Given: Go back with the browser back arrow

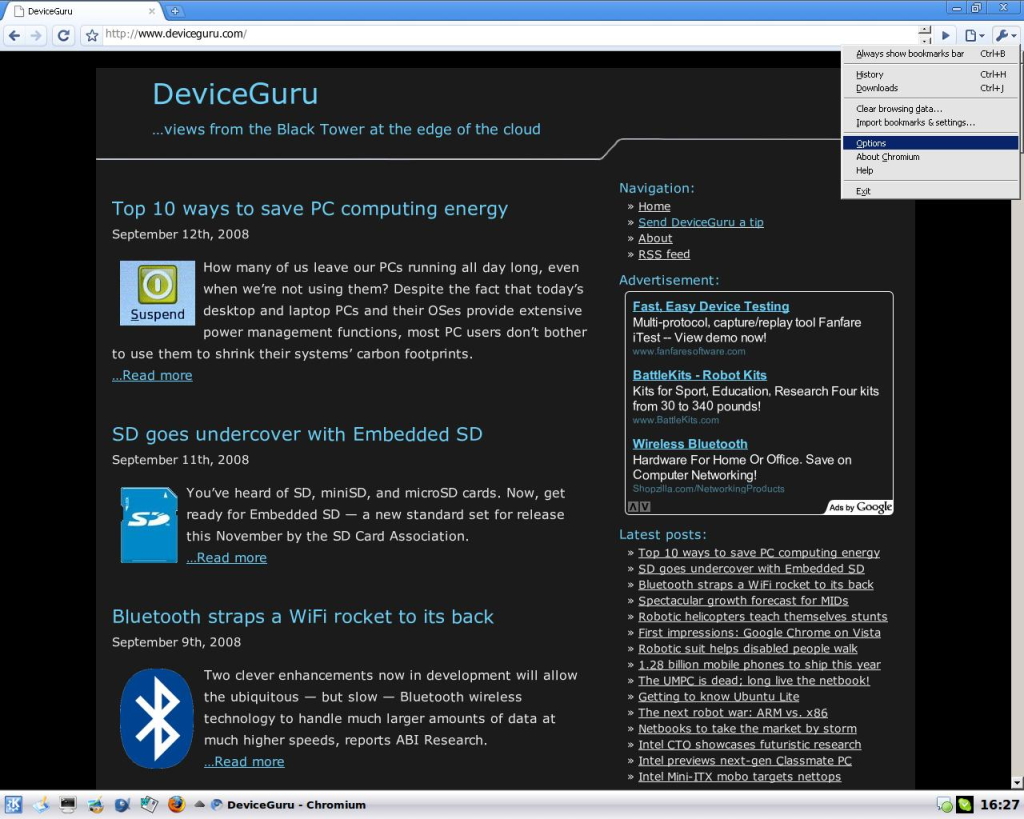Looking at the screenshot, I should 14,35.
